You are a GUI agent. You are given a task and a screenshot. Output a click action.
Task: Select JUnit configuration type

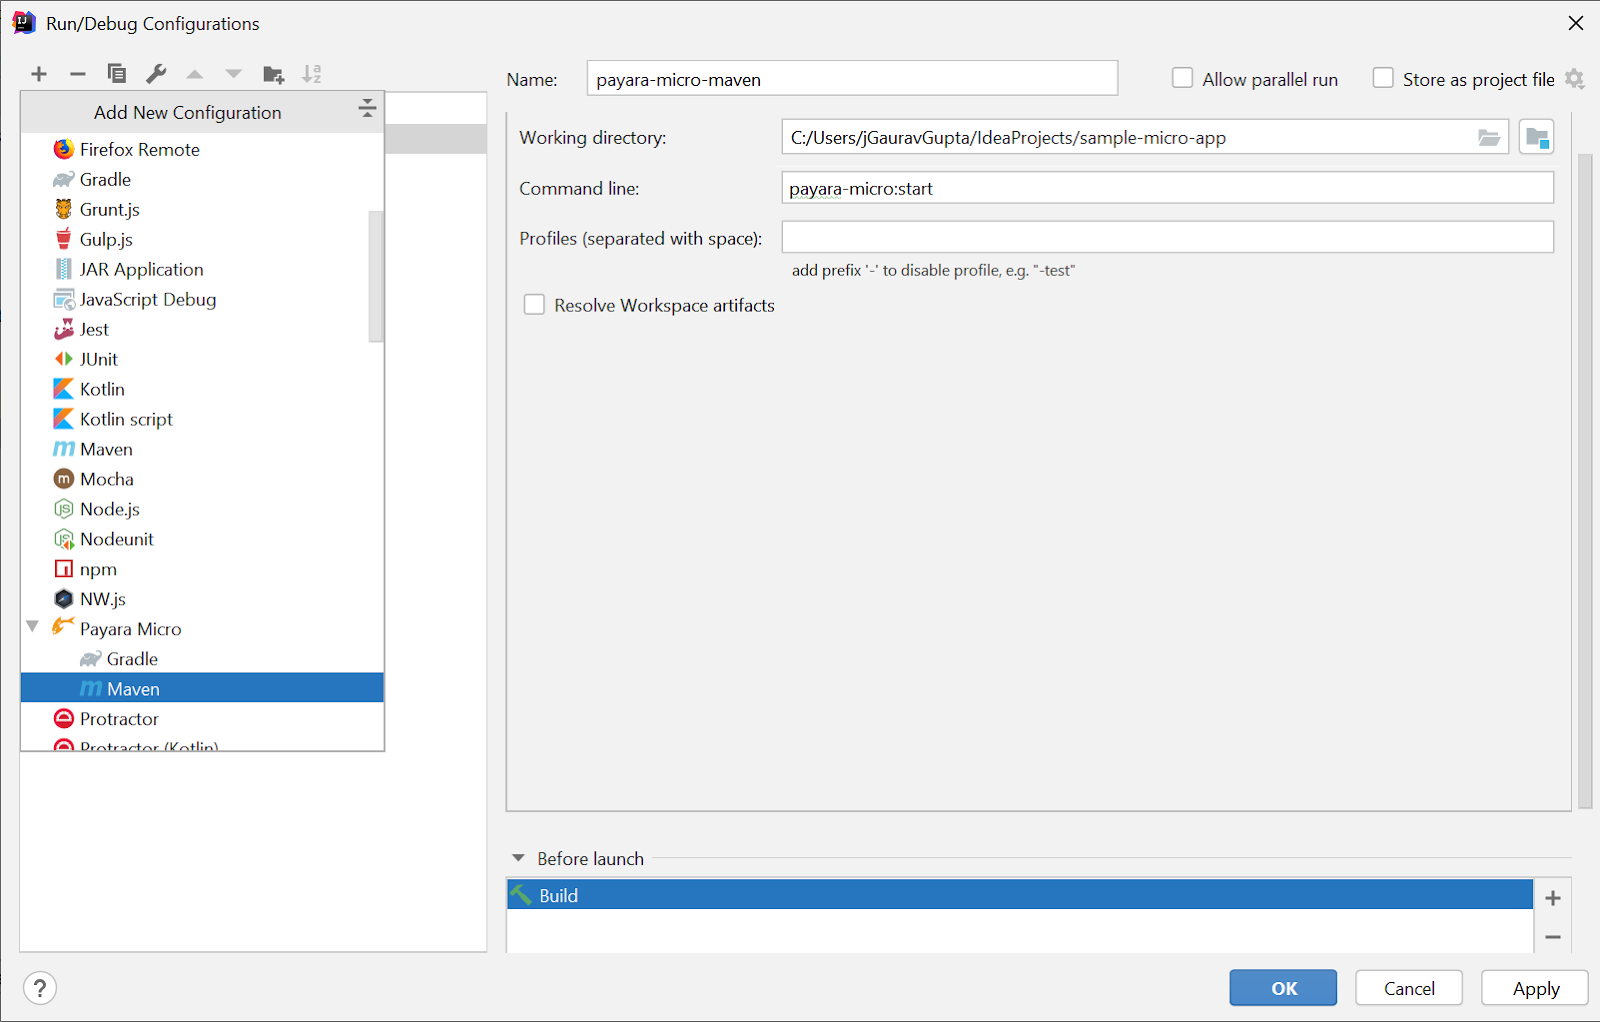[x=202, y=359]
